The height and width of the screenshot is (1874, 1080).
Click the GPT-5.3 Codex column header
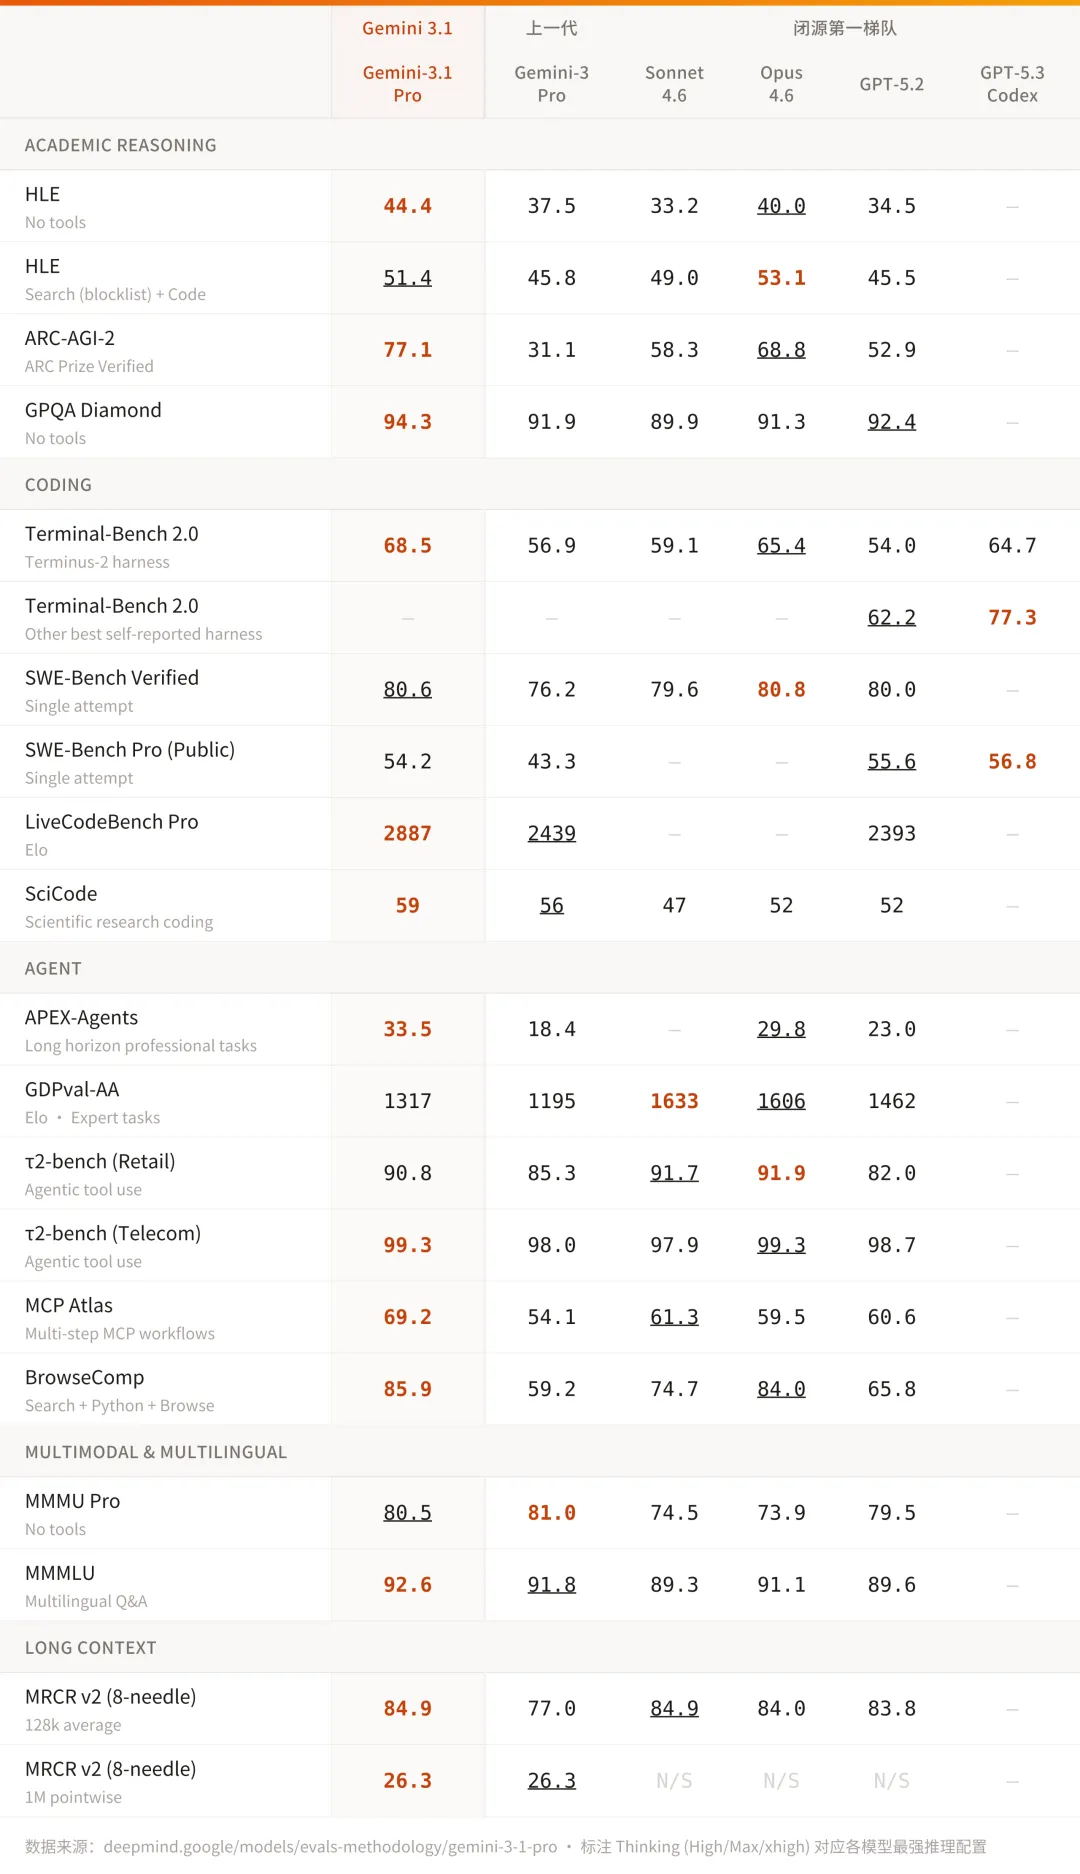pos(1012,84)
